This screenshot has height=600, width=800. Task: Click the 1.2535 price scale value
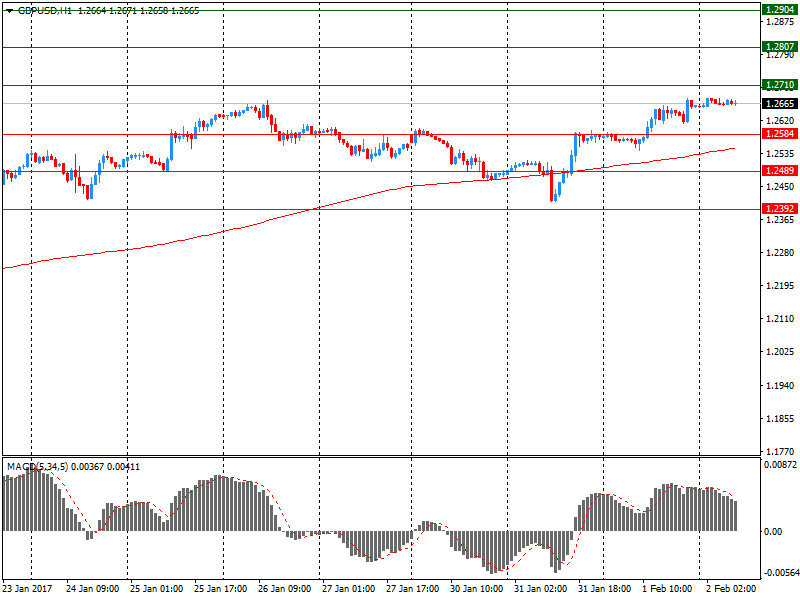pos(780,154)
